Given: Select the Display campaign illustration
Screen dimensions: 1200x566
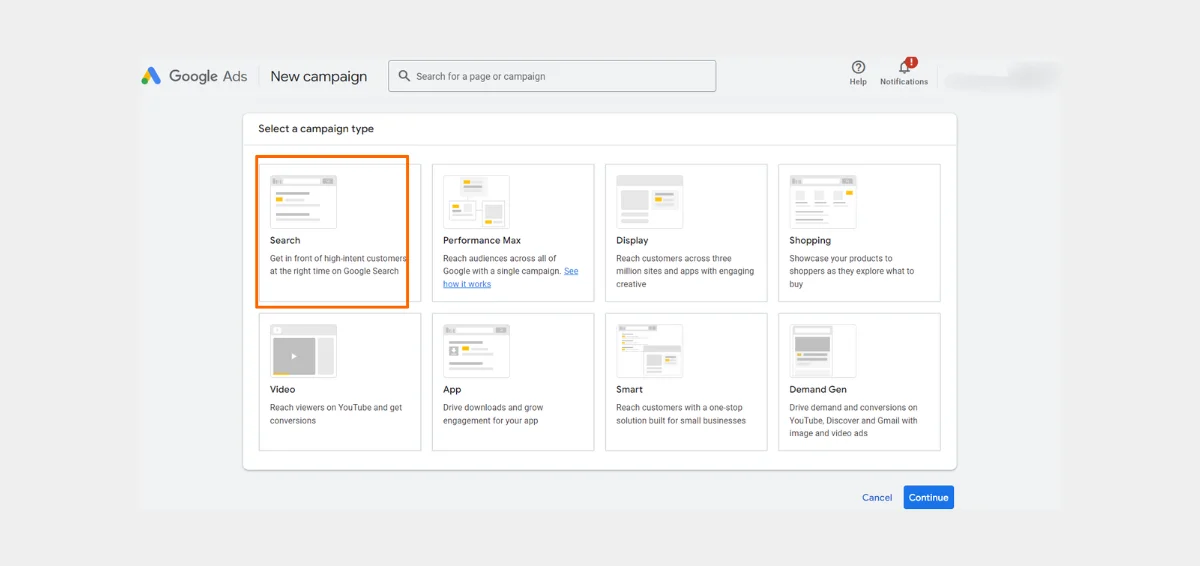Looking at the screenshot, I should point(650,202).
